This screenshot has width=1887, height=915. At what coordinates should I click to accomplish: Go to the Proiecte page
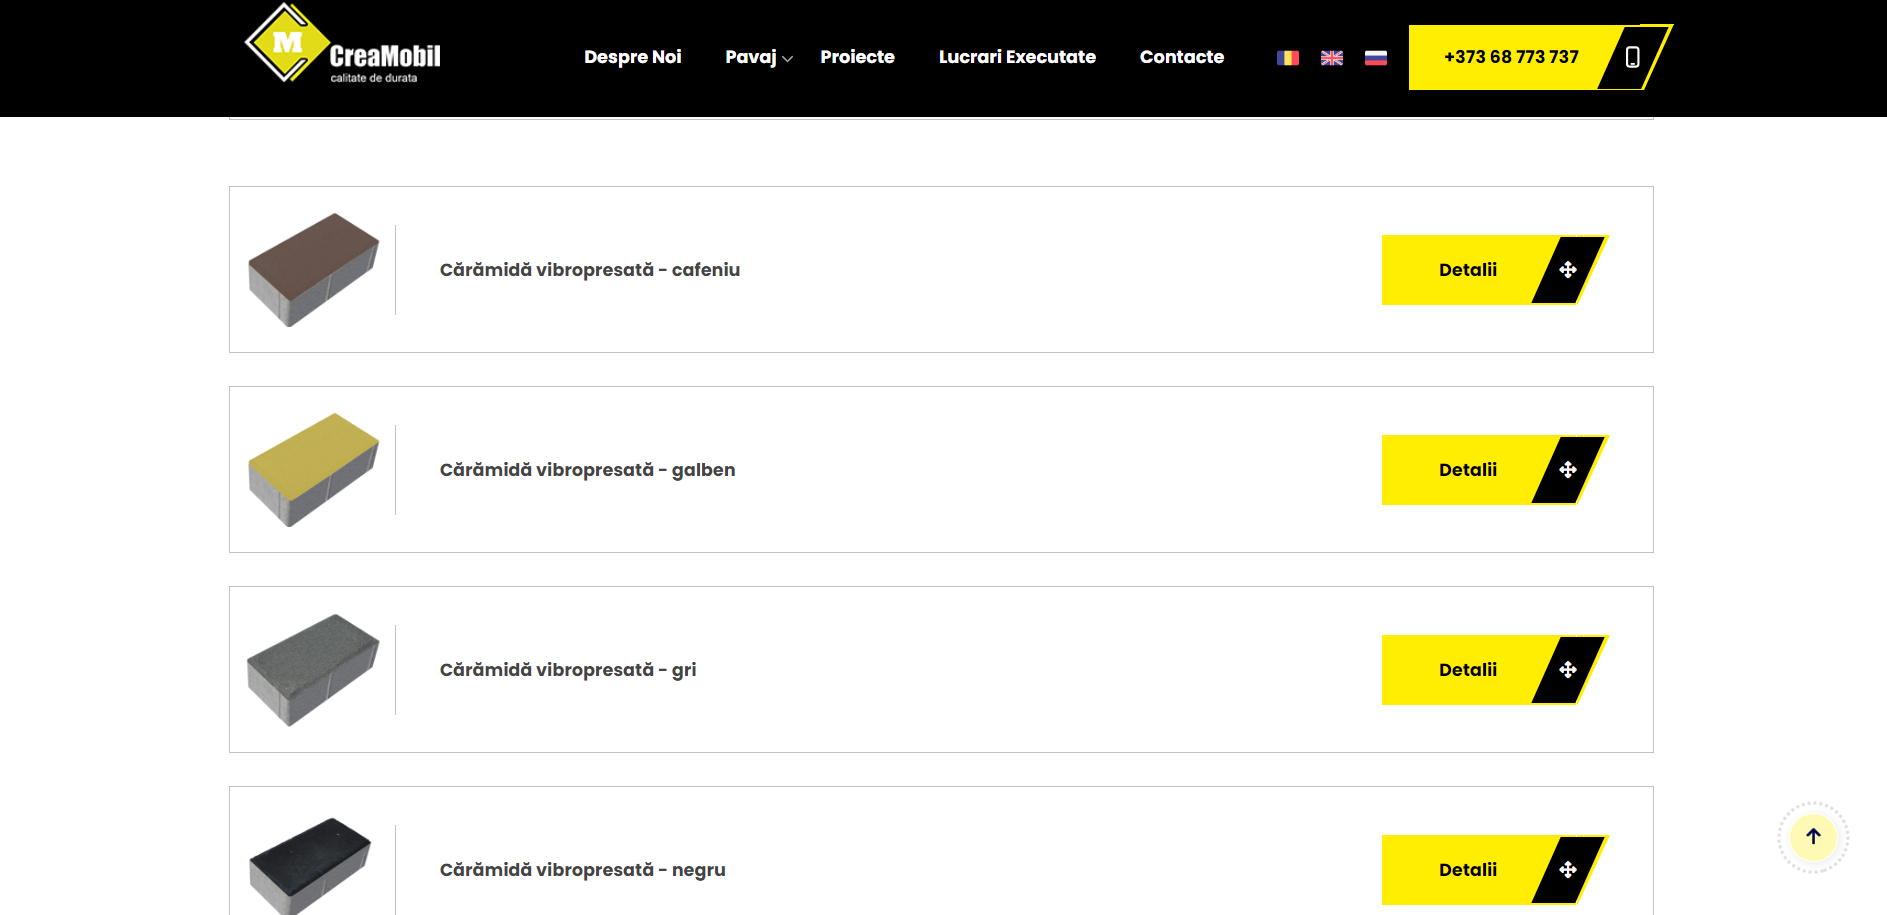[857, 58]
